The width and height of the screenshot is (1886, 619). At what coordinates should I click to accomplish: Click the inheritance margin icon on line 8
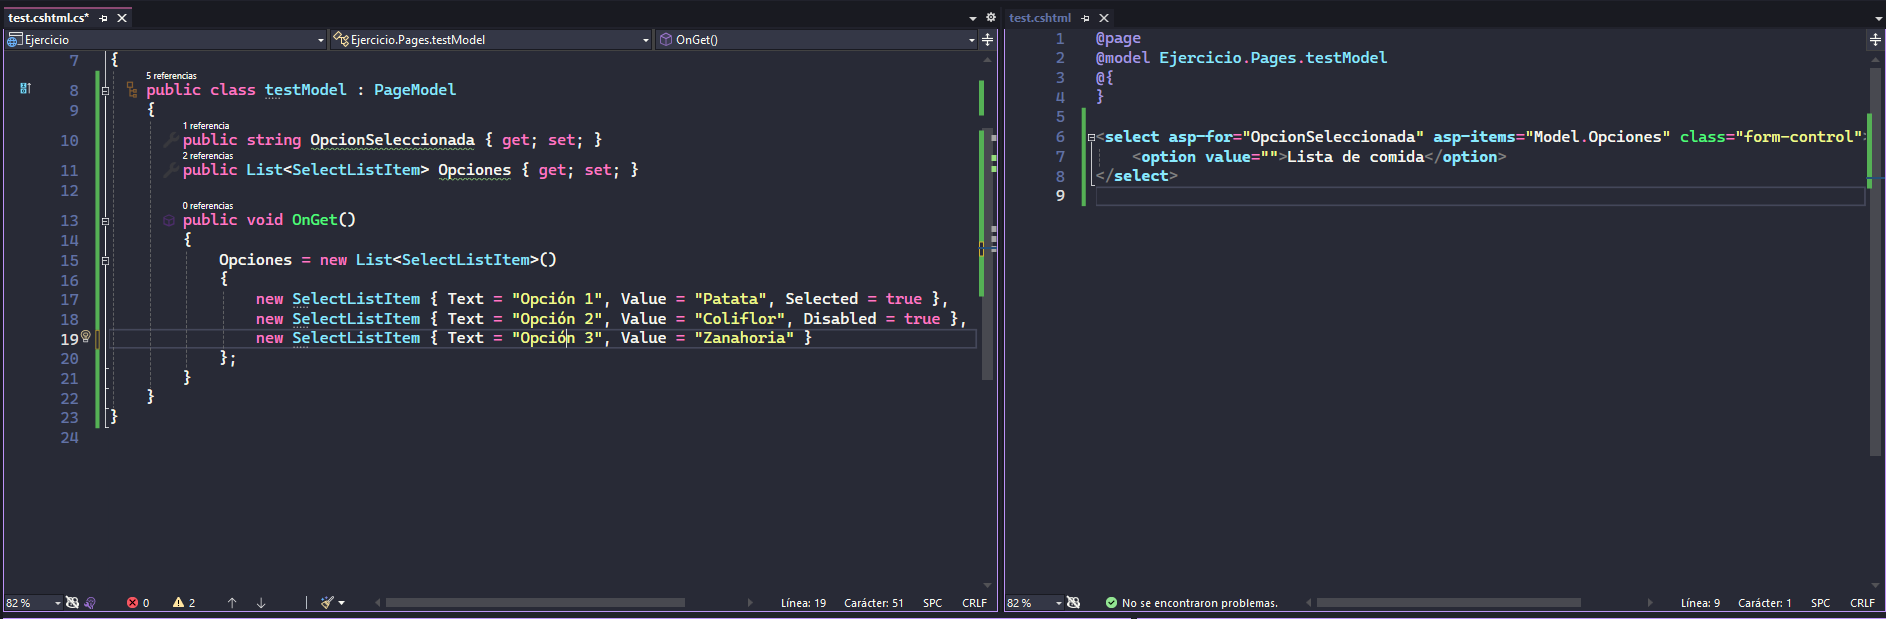[x=25, y=89]
